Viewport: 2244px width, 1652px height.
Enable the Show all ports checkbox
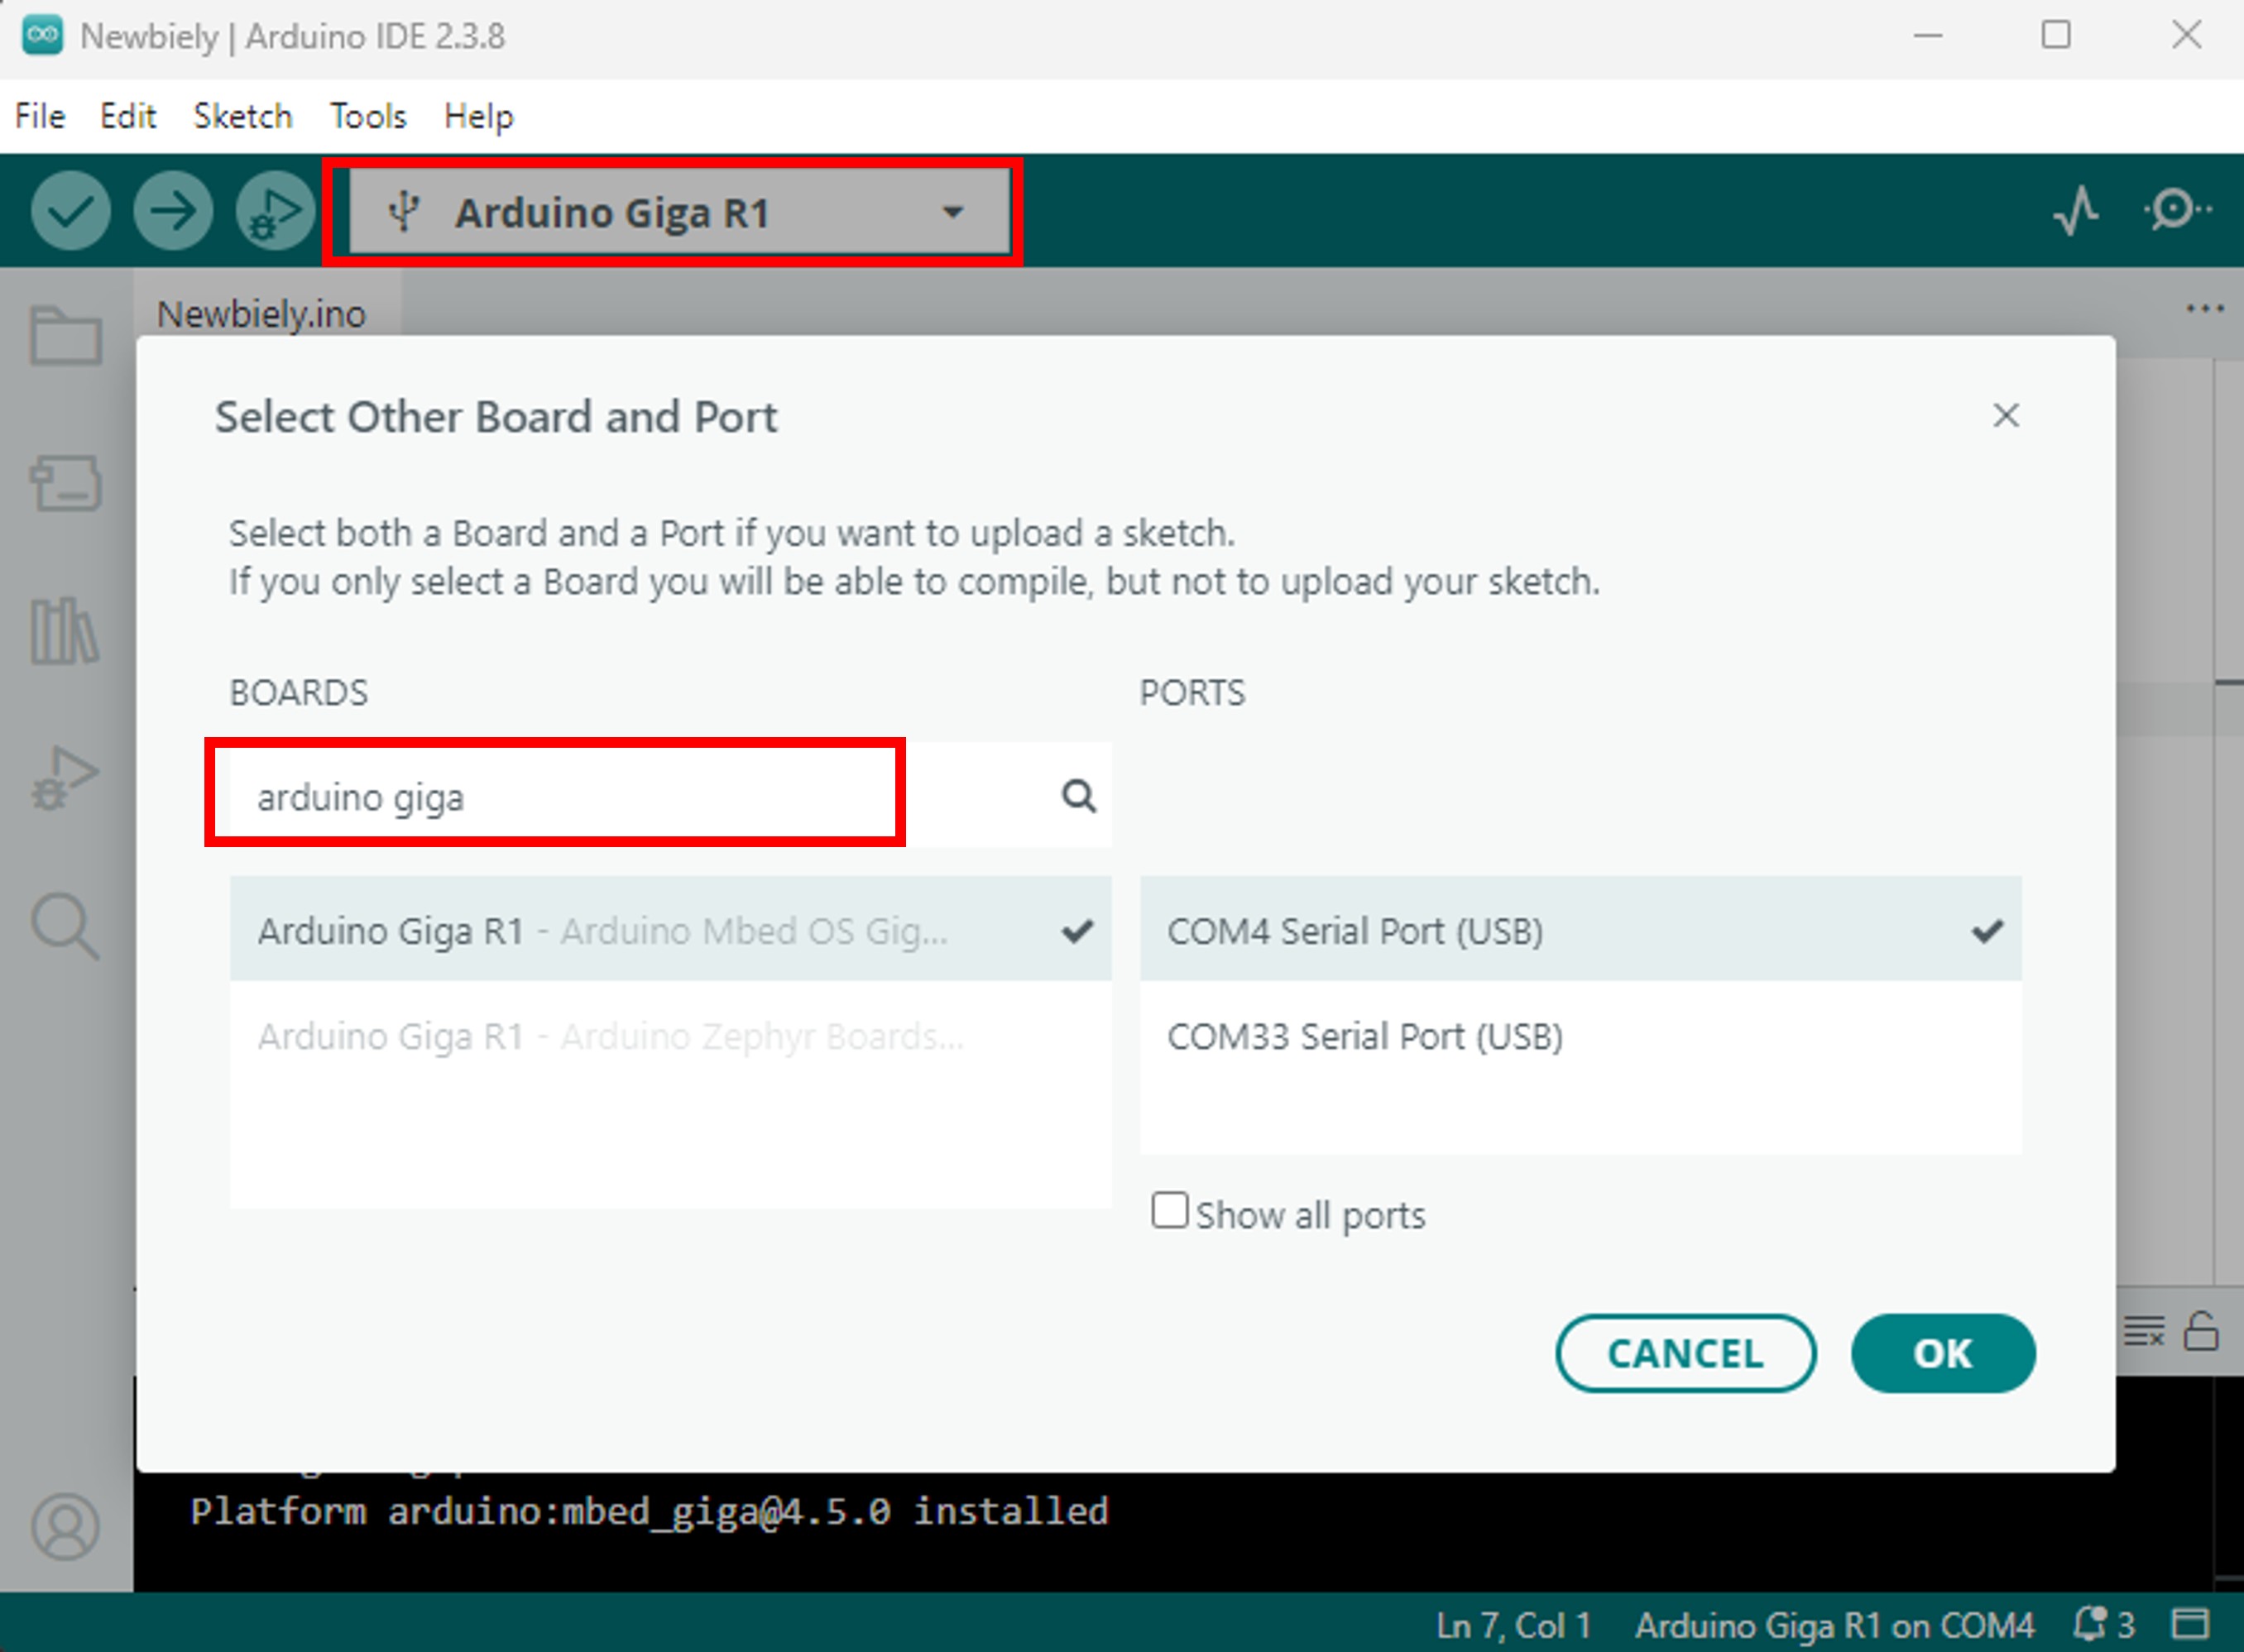[1170, 1212]
